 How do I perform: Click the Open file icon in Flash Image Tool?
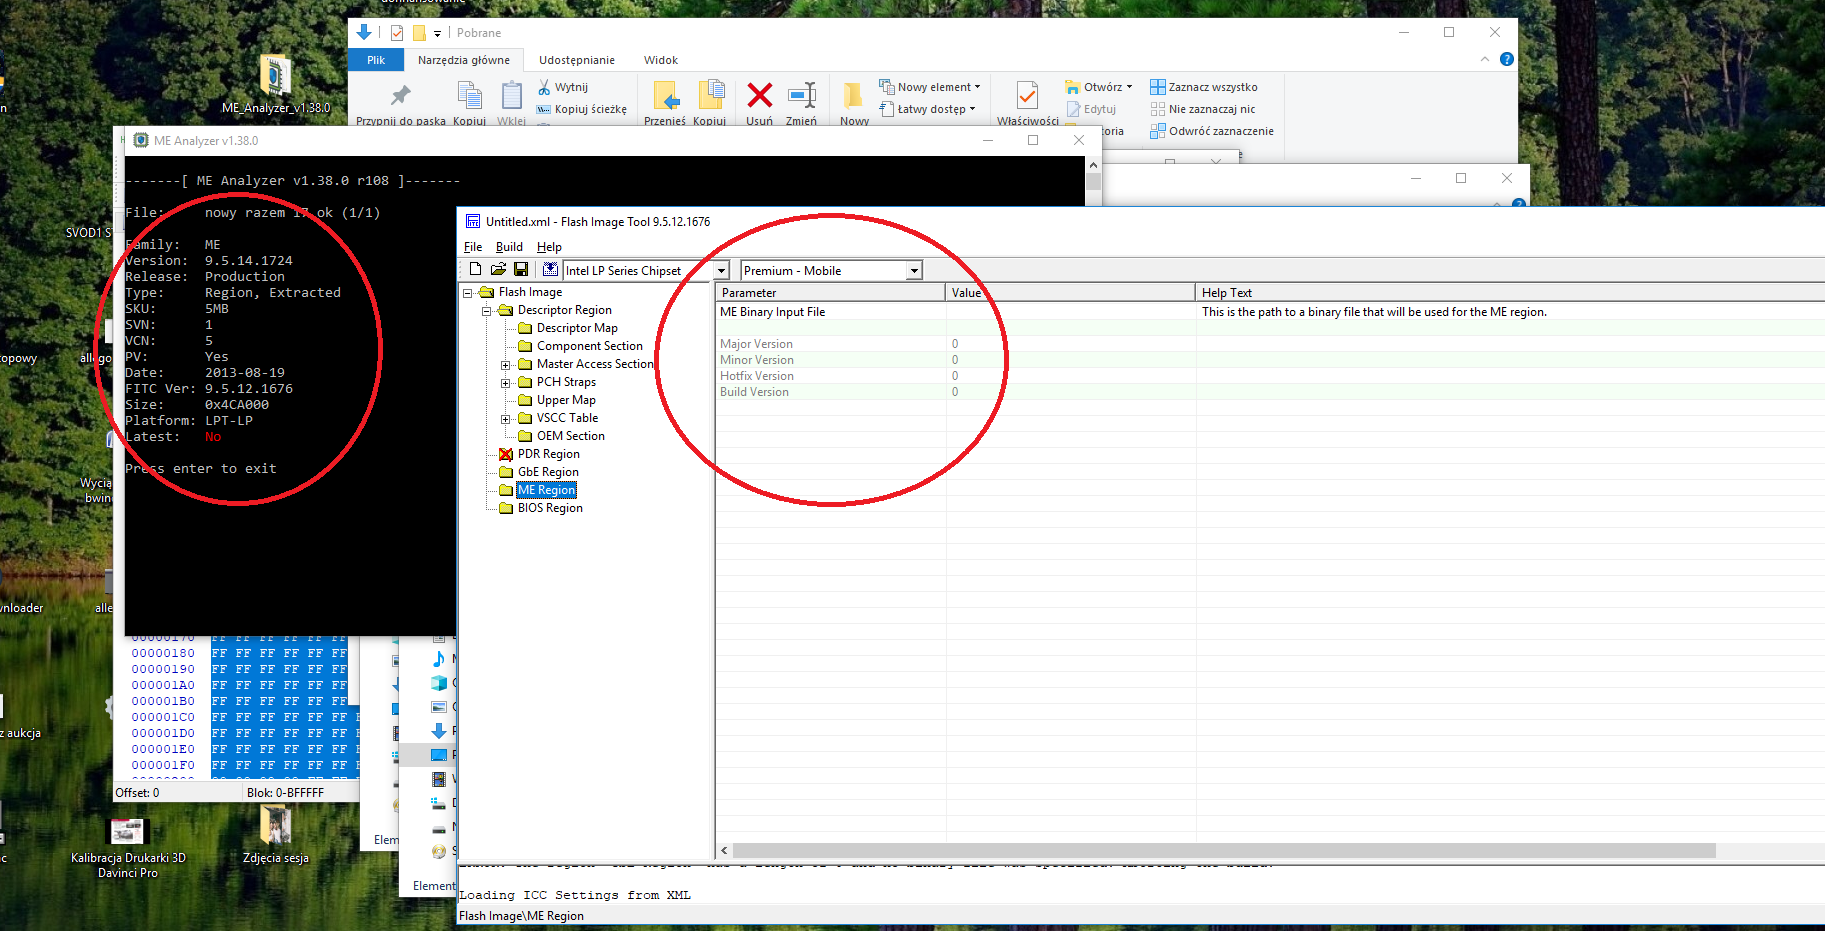tap(498, 269)
